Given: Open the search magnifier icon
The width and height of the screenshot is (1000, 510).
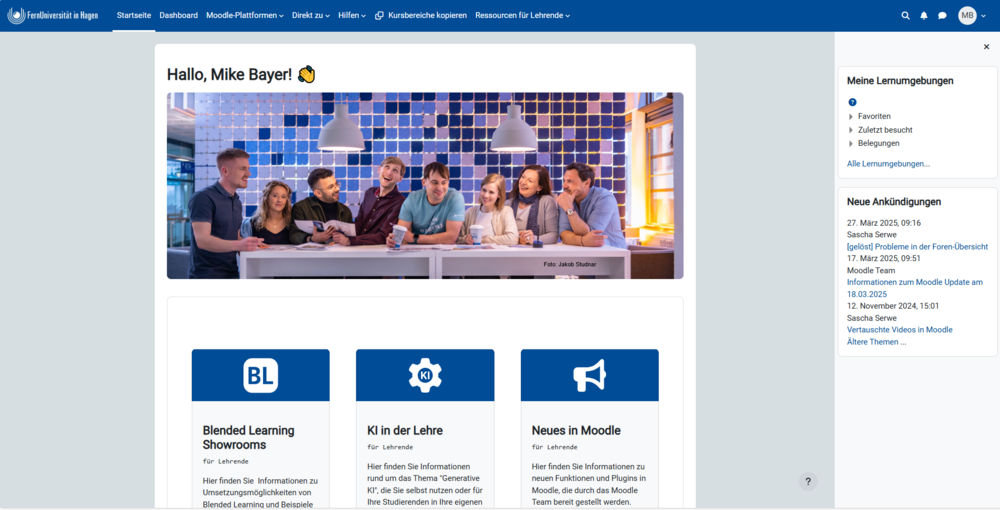Looking at the screenshot, I should (x=905, y=16).
